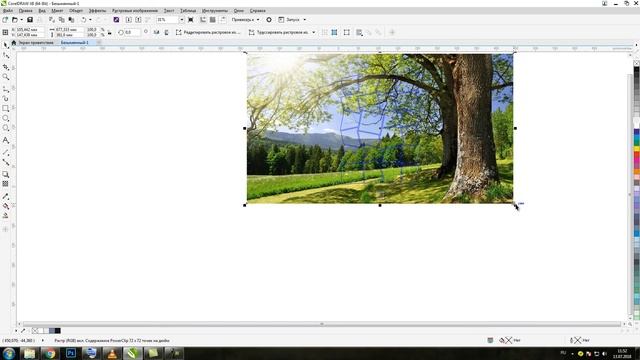Select the Artistic Media tool
Viewport: 640px width, 360px height.
(x=6, y=98)
